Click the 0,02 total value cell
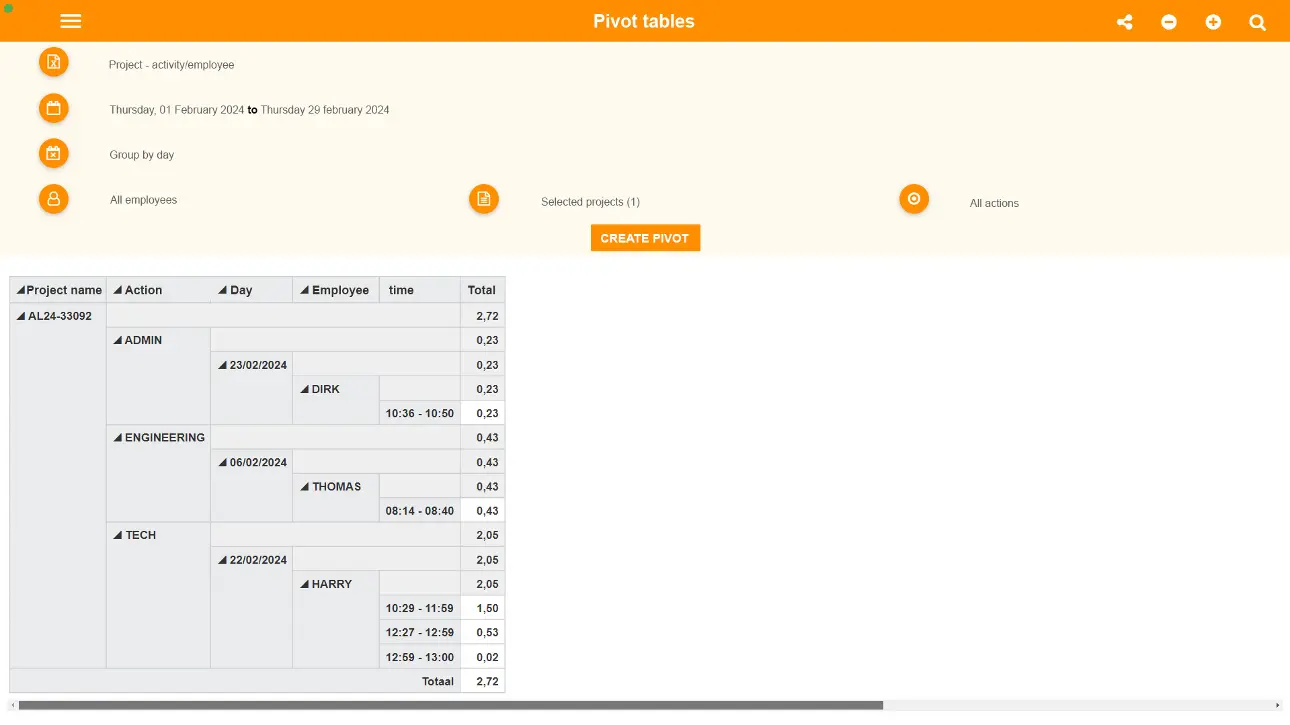This screenshot has height=725, width=1290. click(x=483, y=657)
